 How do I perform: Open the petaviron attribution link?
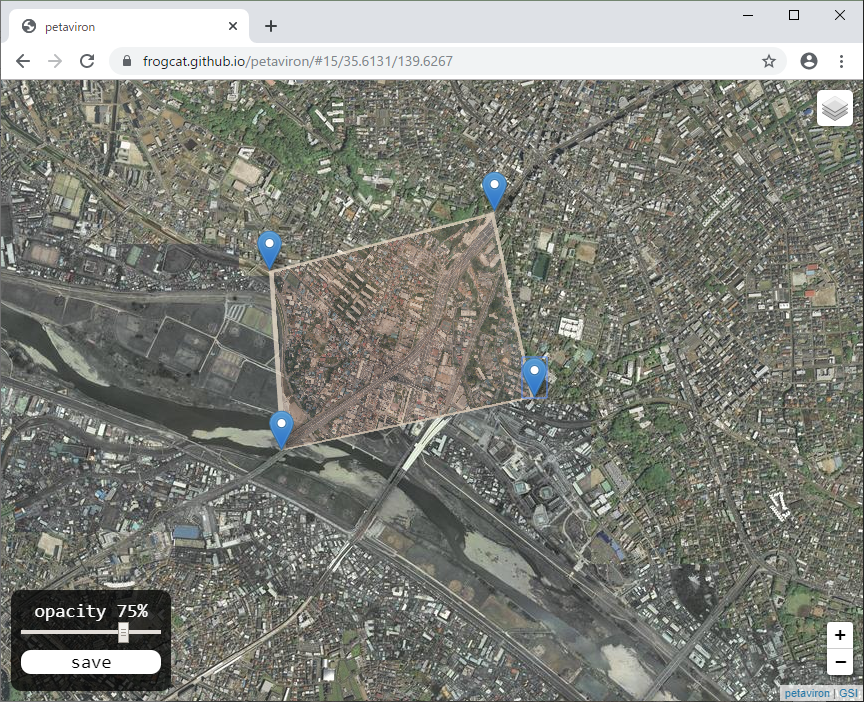coord(807,693)
